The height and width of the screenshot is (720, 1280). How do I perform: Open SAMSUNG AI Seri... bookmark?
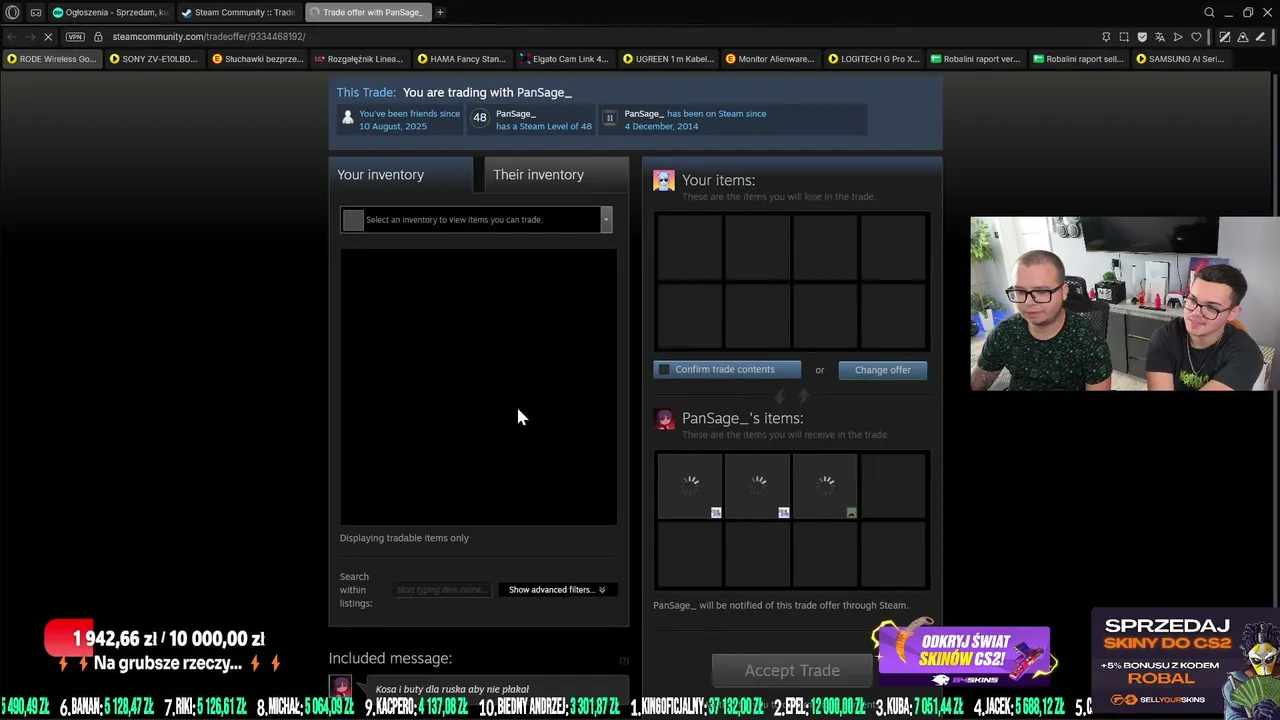1180,59
